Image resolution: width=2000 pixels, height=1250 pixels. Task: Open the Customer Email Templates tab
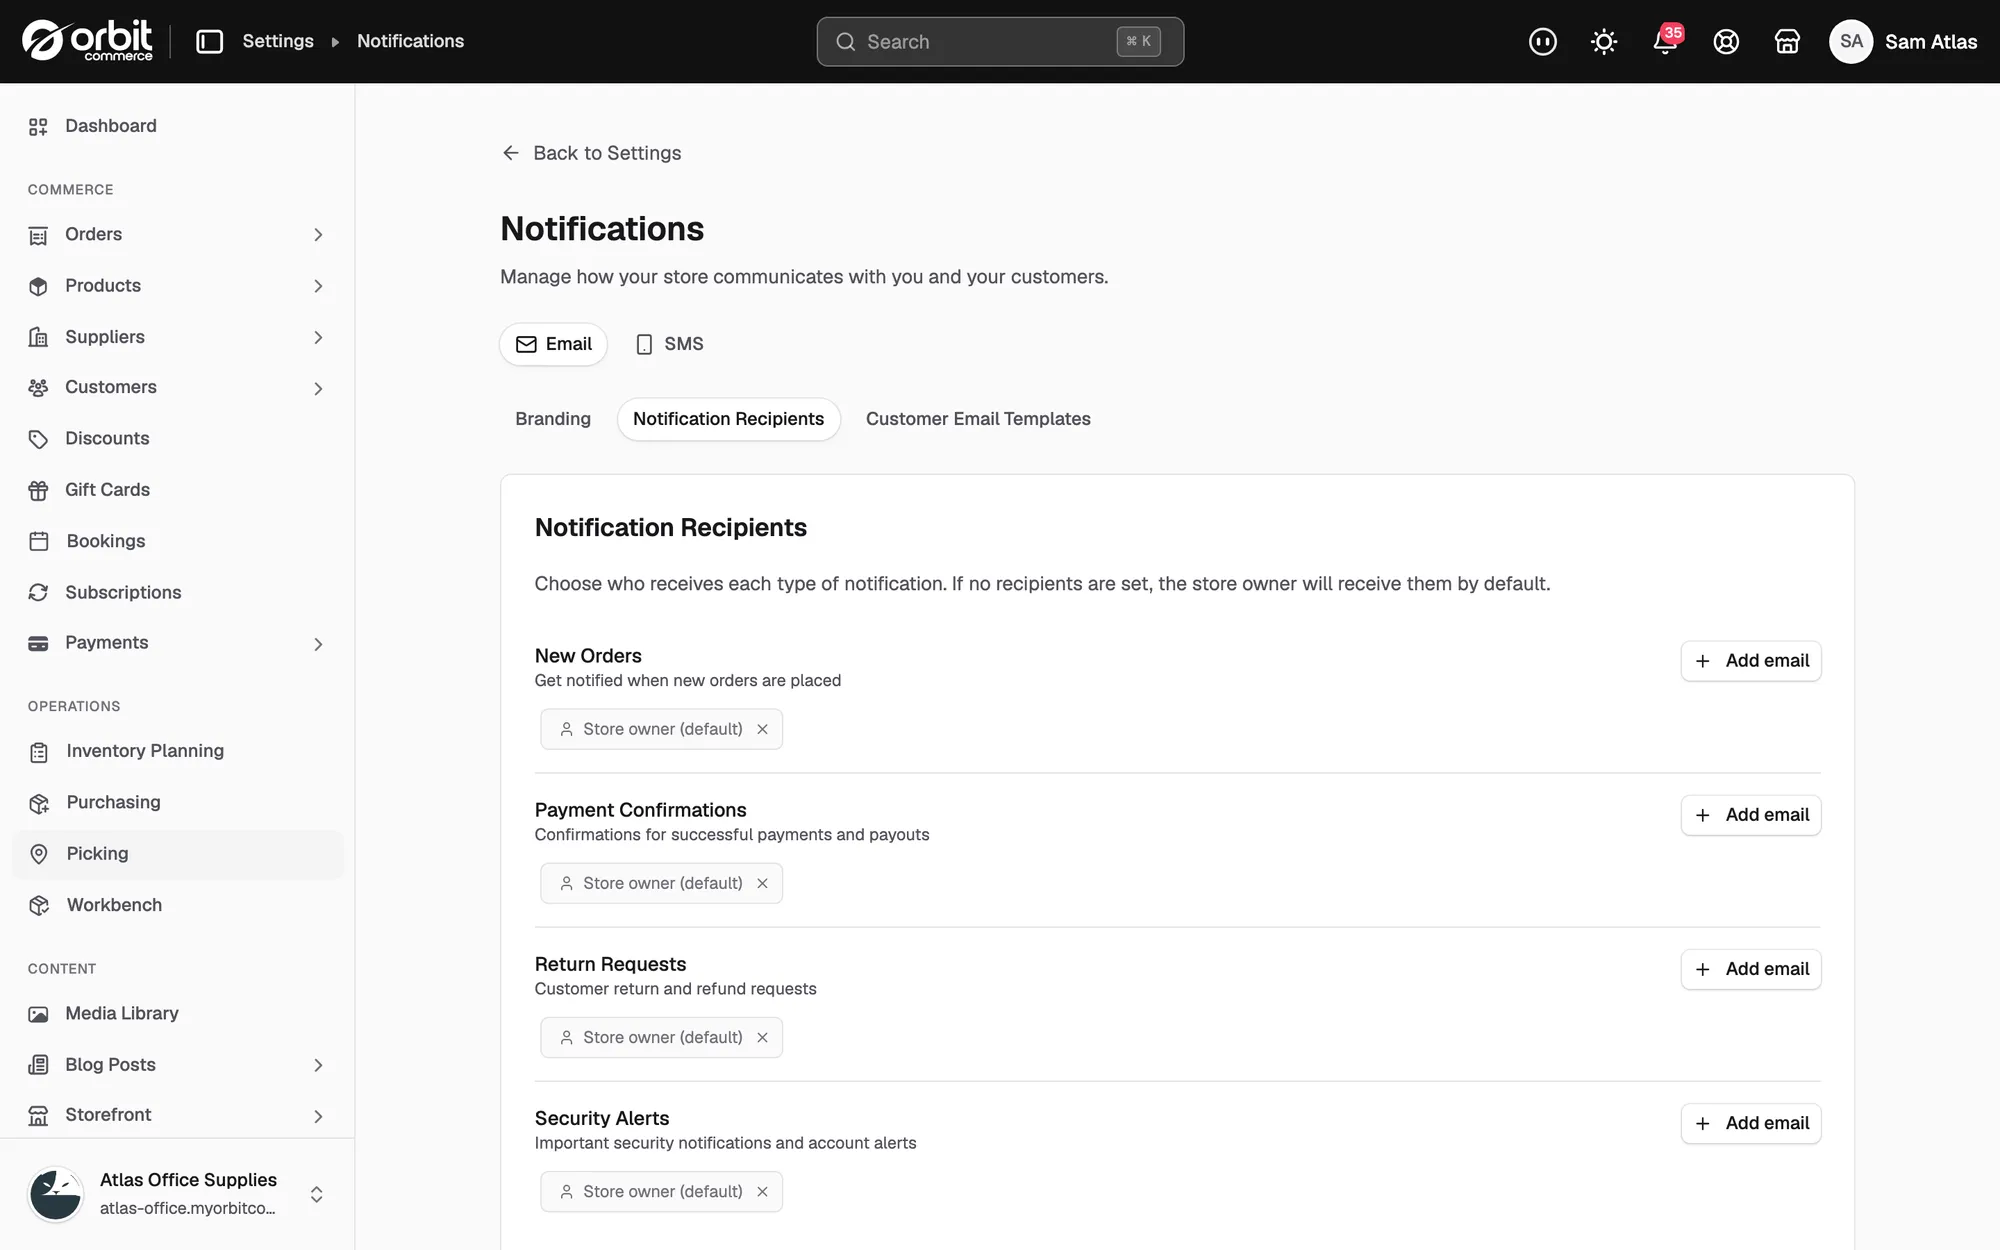click(x=978, y=419)
